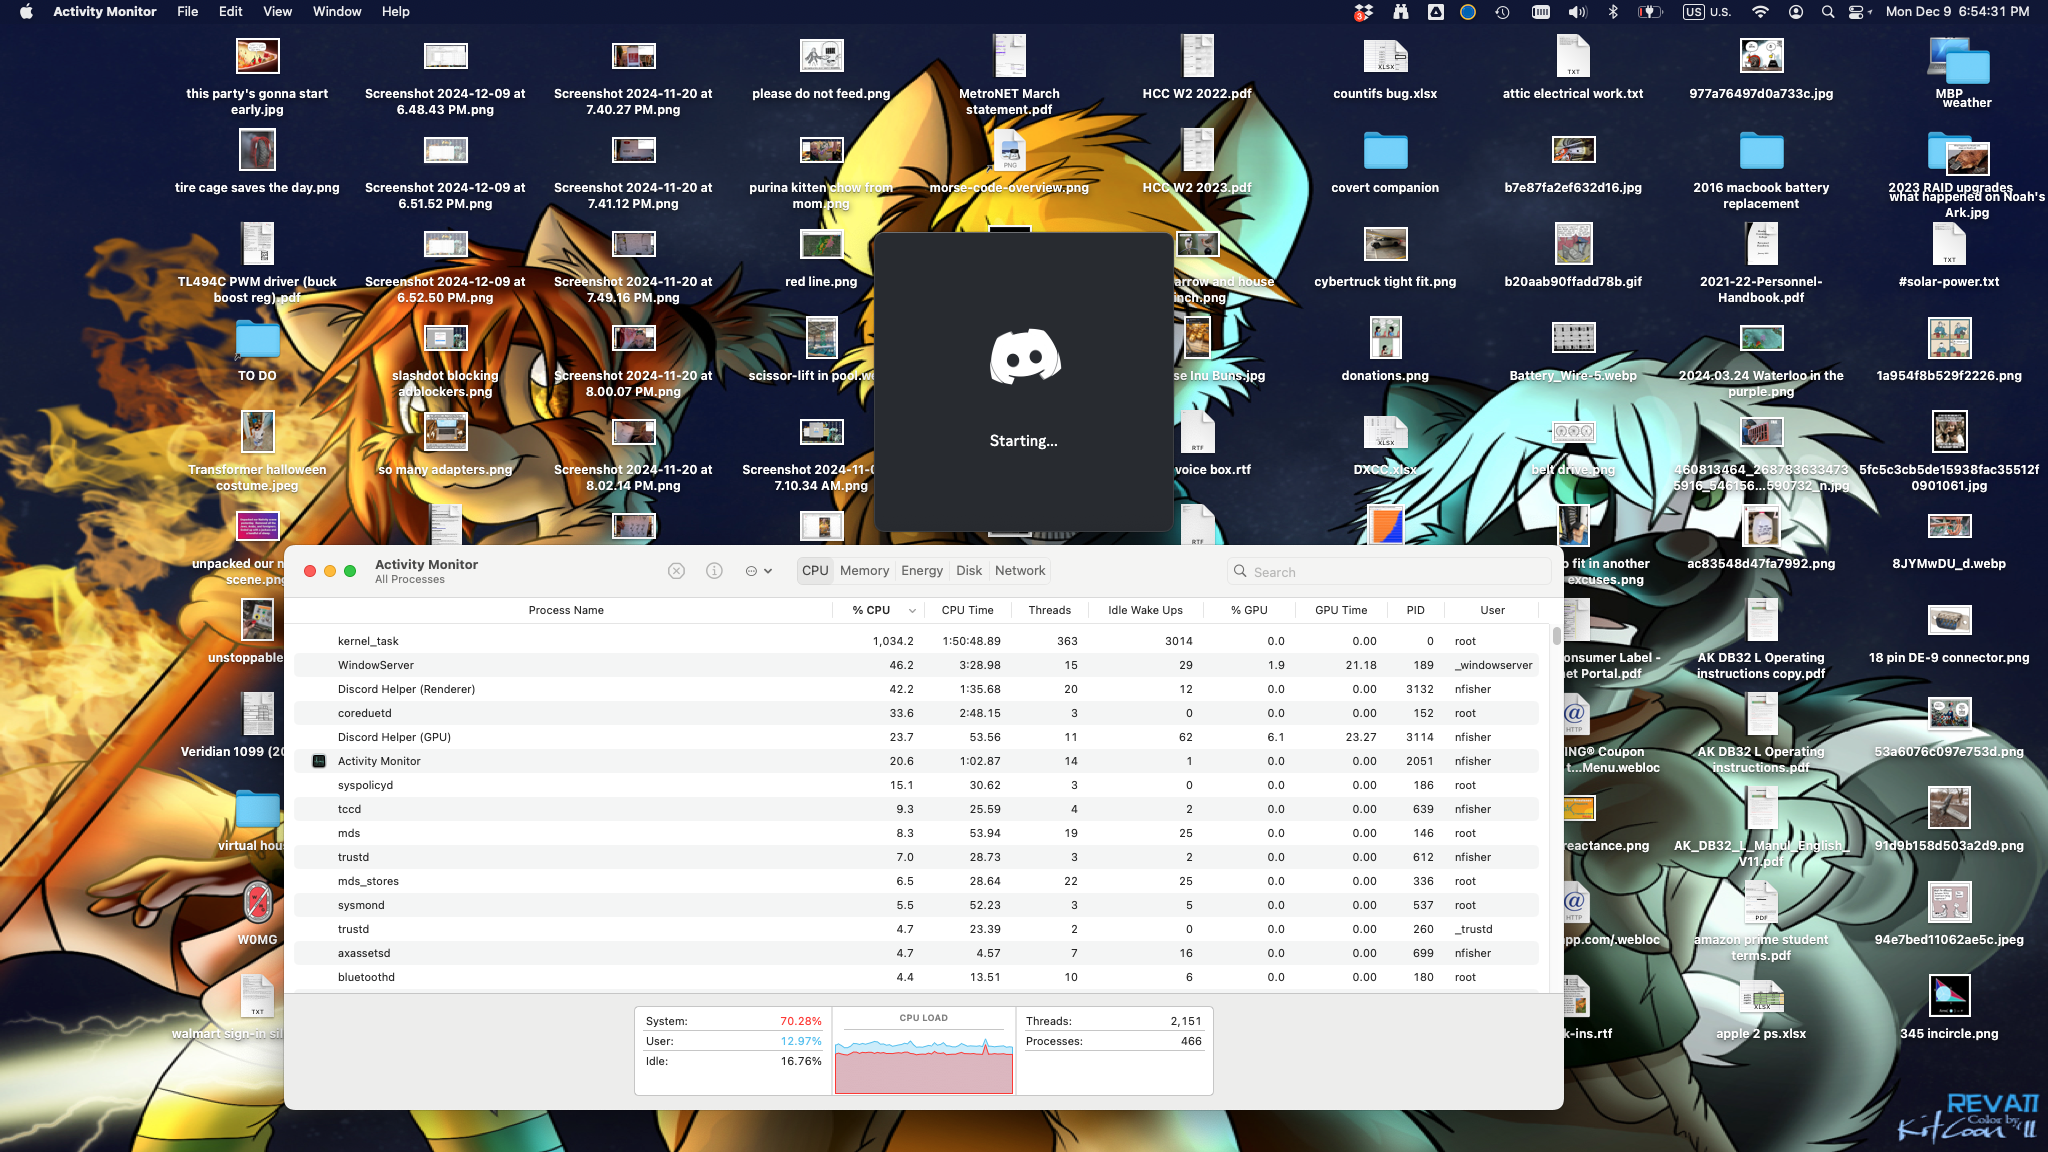Open Control Center from the menu bar

tap(1858, 12)
